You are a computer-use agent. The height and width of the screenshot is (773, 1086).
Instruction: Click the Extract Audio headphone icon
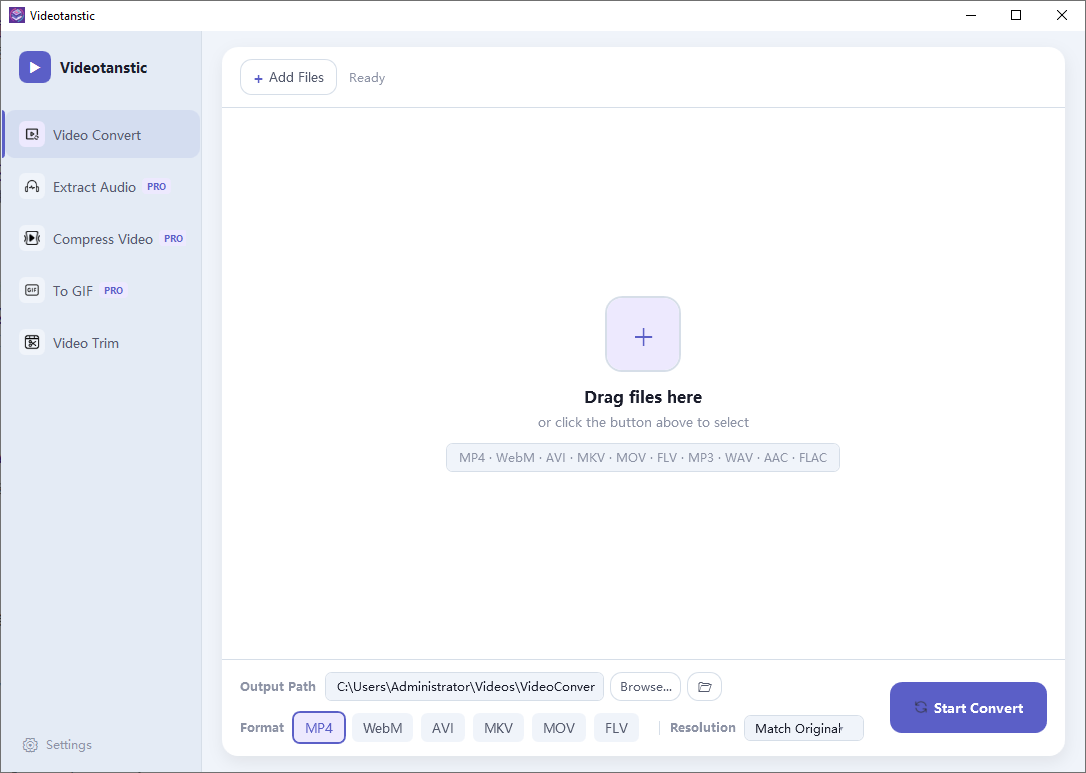32,186
